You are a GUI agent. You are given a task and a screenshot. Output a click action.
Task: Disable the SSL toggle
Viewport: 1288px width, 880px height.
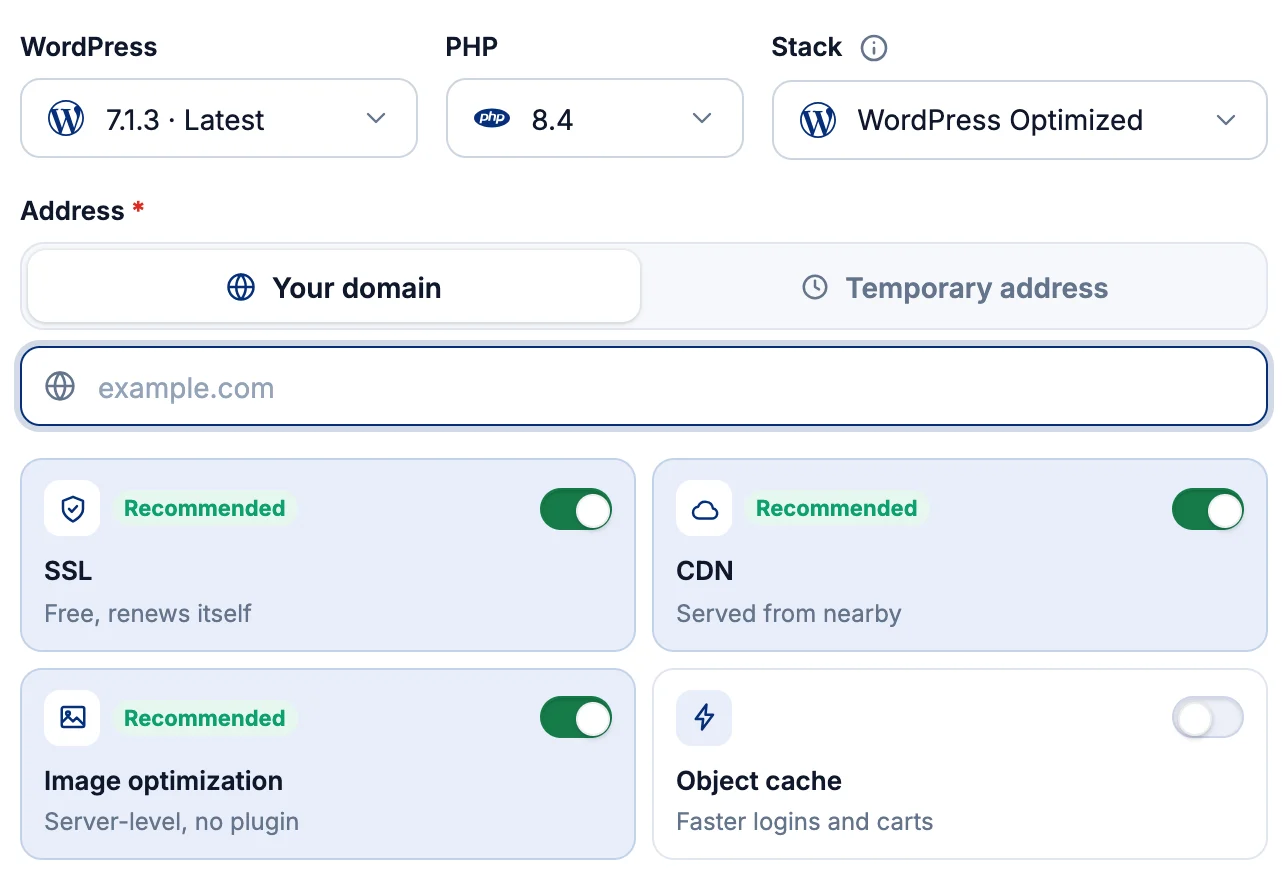(x=576, y=509)
